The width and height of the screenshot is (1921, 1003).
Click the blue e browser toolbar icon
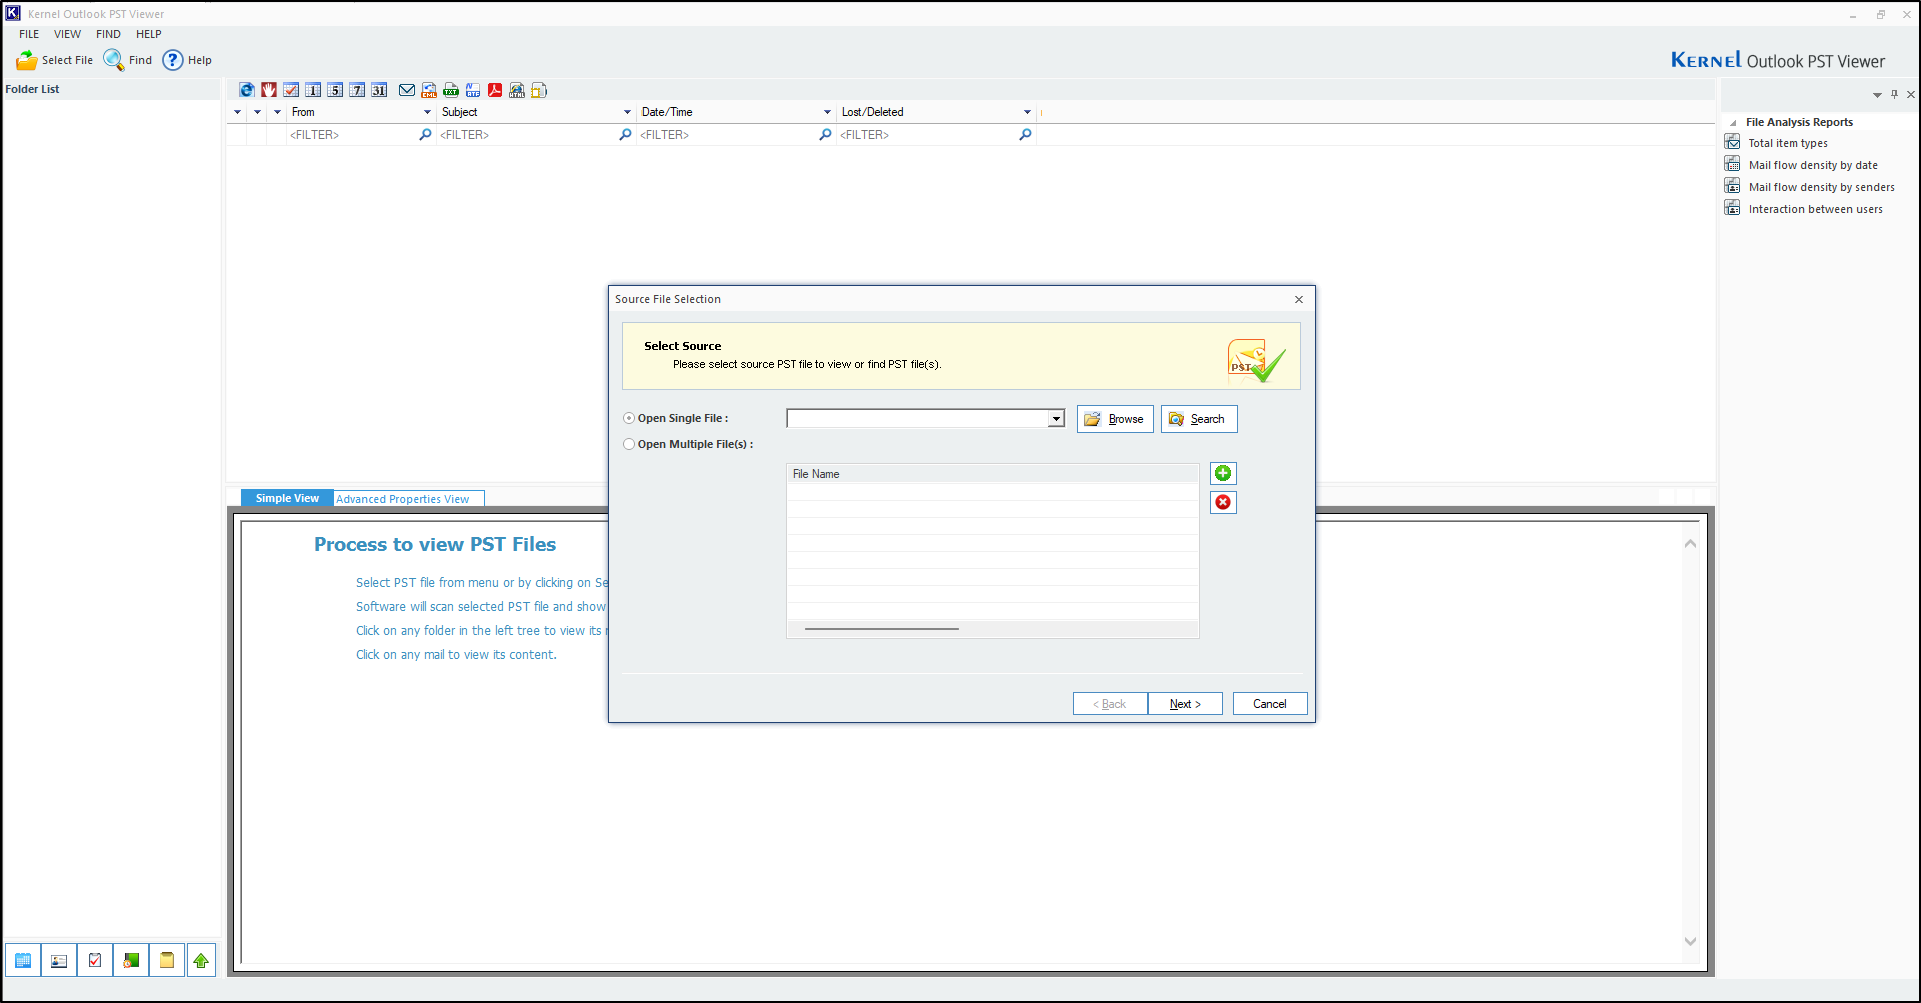pyautogui.click(x=247, y=90)
